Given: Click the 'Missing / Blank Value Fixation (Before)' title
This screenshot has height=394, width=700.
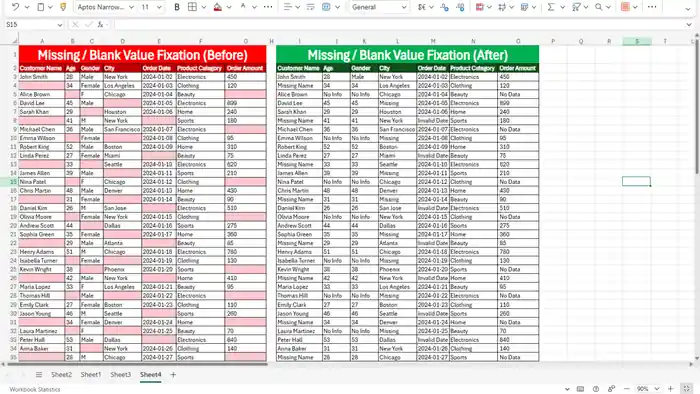Looking at the screenshot, I should [x=142, y=55].
